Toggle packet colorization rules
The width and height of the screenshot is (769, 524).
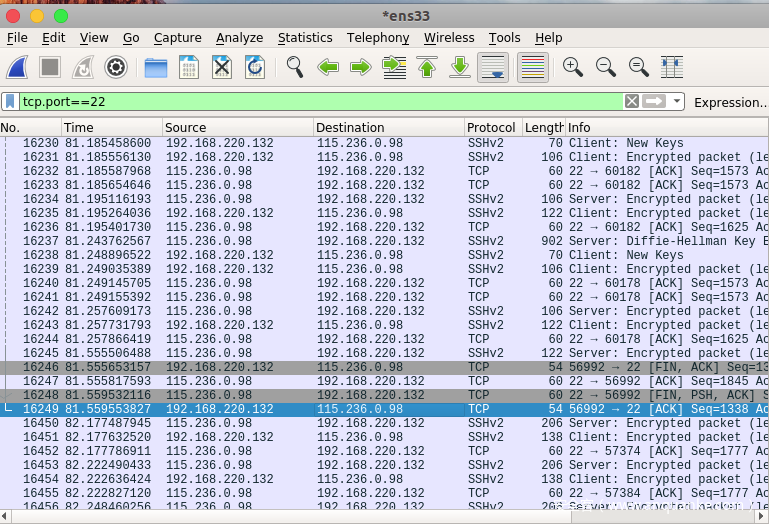pos(532,68)
